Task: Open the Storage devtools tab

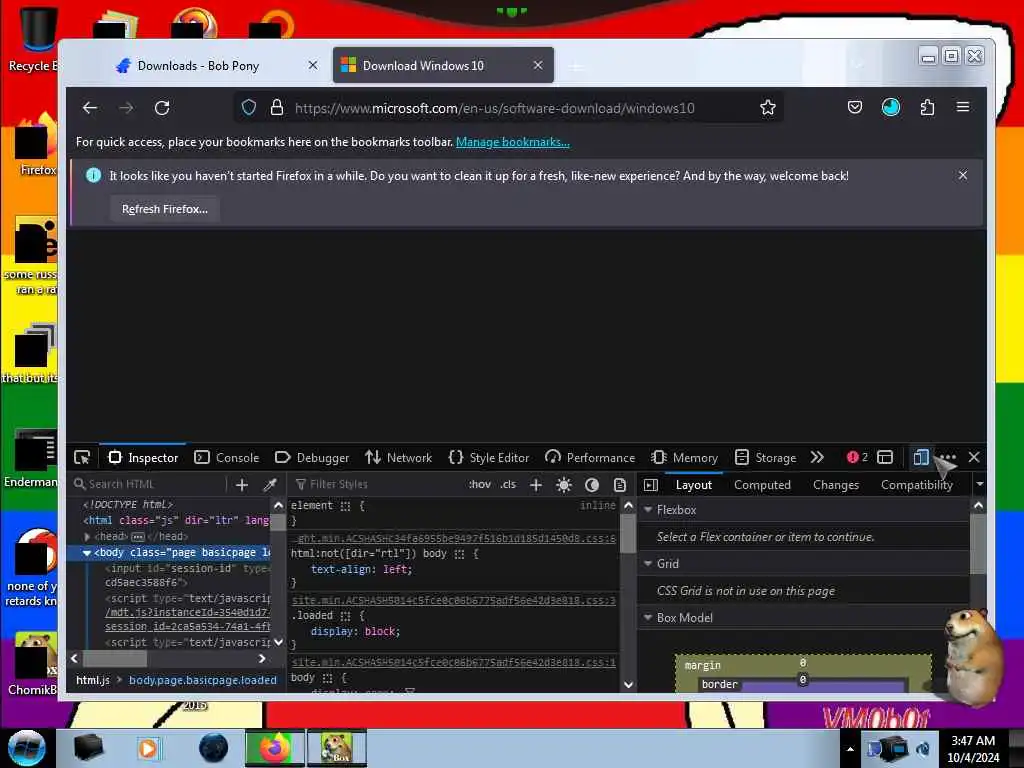Action: [766, 457]
